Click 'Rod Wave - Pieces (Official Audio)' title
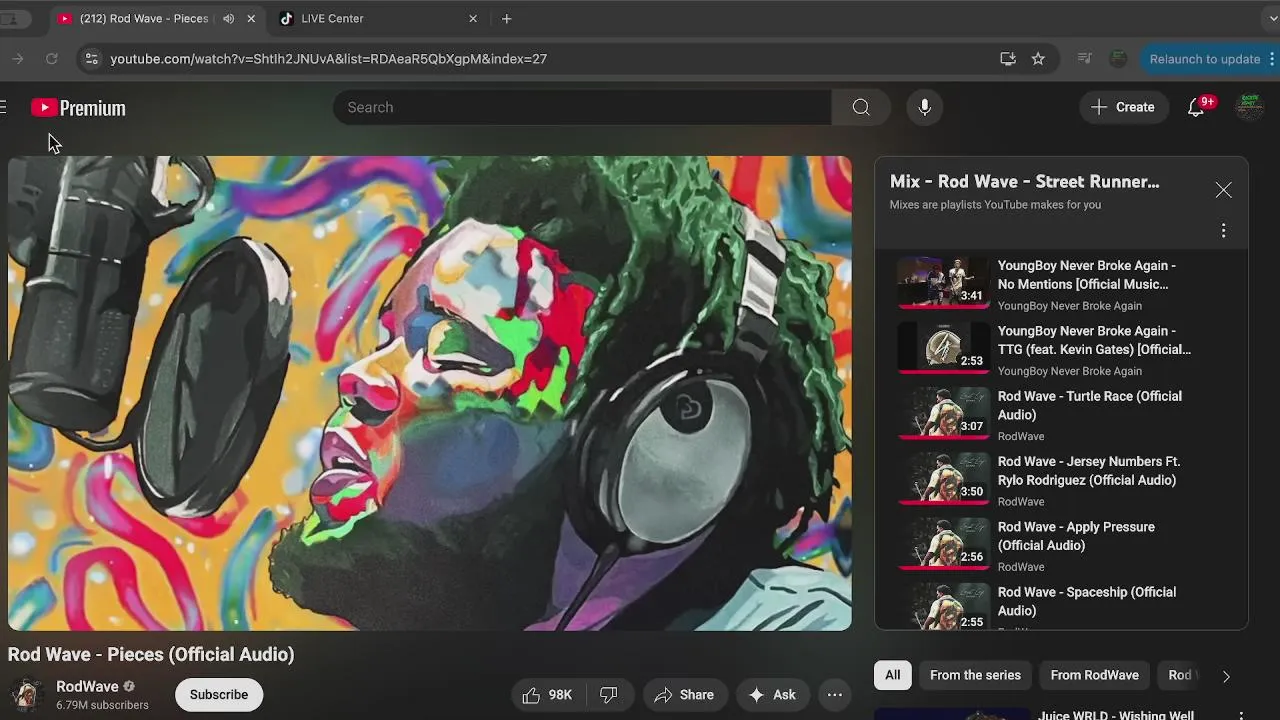This screenshot has width=1280, height=720. click(x=151, y=654)
